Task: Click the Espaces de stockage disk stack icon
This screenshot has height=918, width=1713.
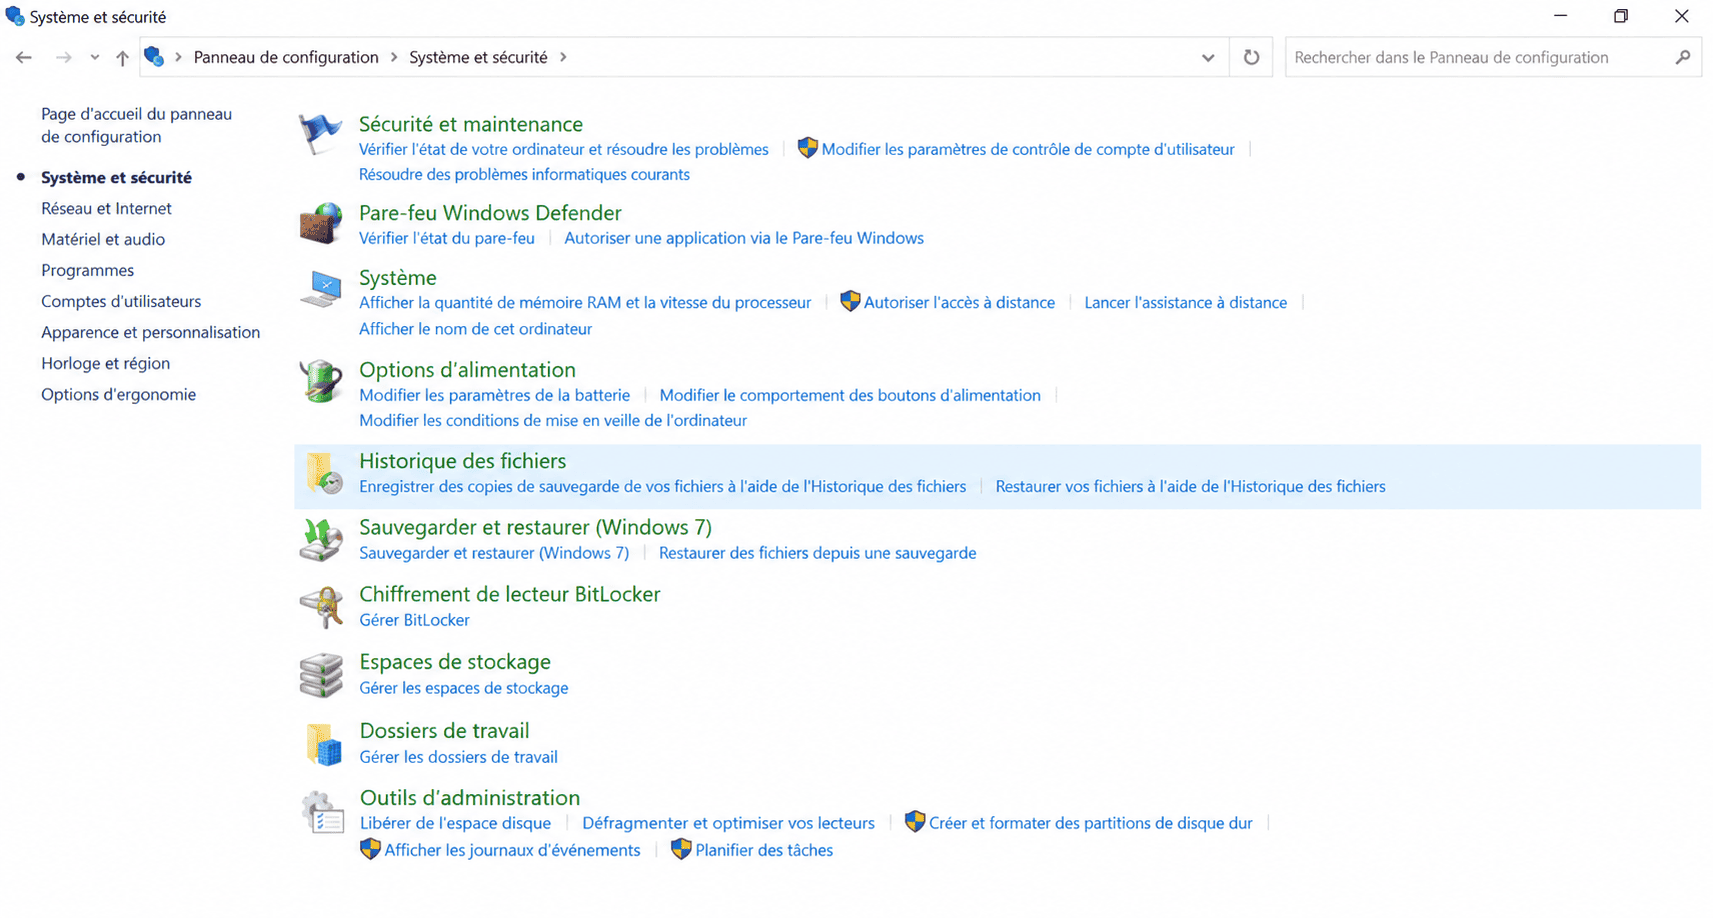Action: [321, 675]
